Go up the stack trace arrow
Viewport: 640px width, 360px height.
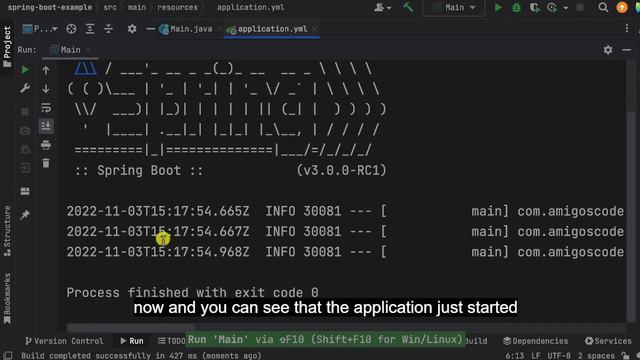click(46, 70)
